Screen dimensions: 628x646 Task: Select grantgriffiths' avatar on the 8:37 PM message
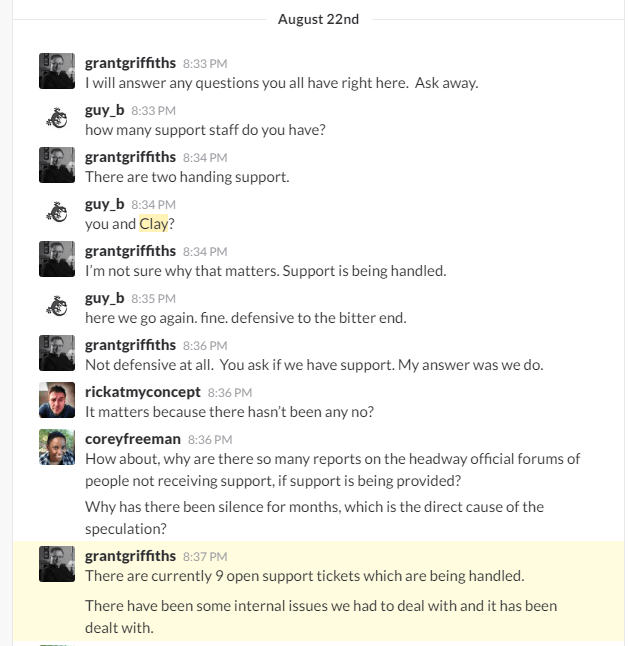tap(57, 564)
